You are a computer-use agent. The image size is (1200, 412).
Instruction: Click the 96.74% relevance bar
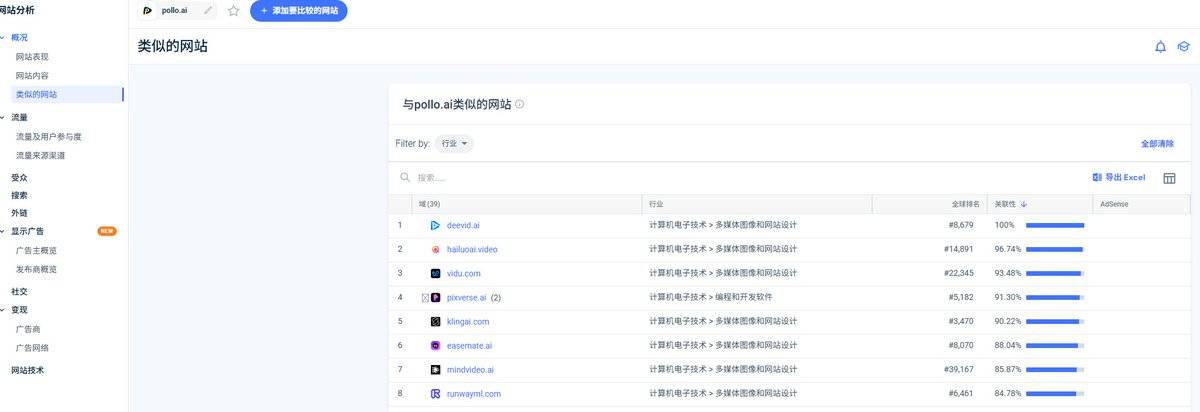[x=1055, y=249]
